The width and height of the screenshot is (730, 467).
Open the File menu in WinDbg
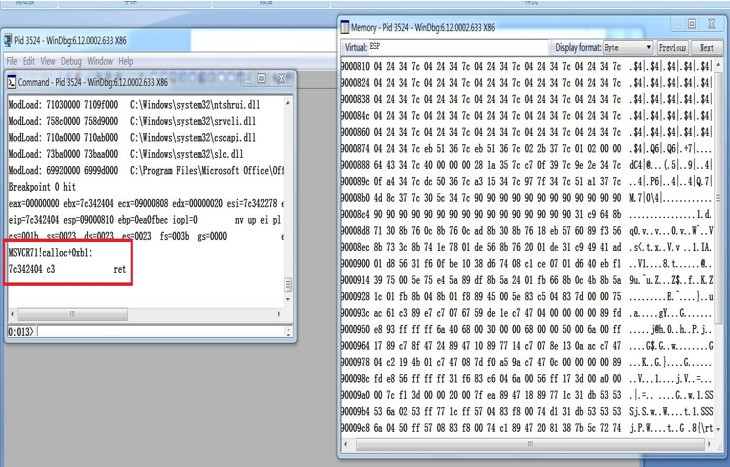pos(12,61)
